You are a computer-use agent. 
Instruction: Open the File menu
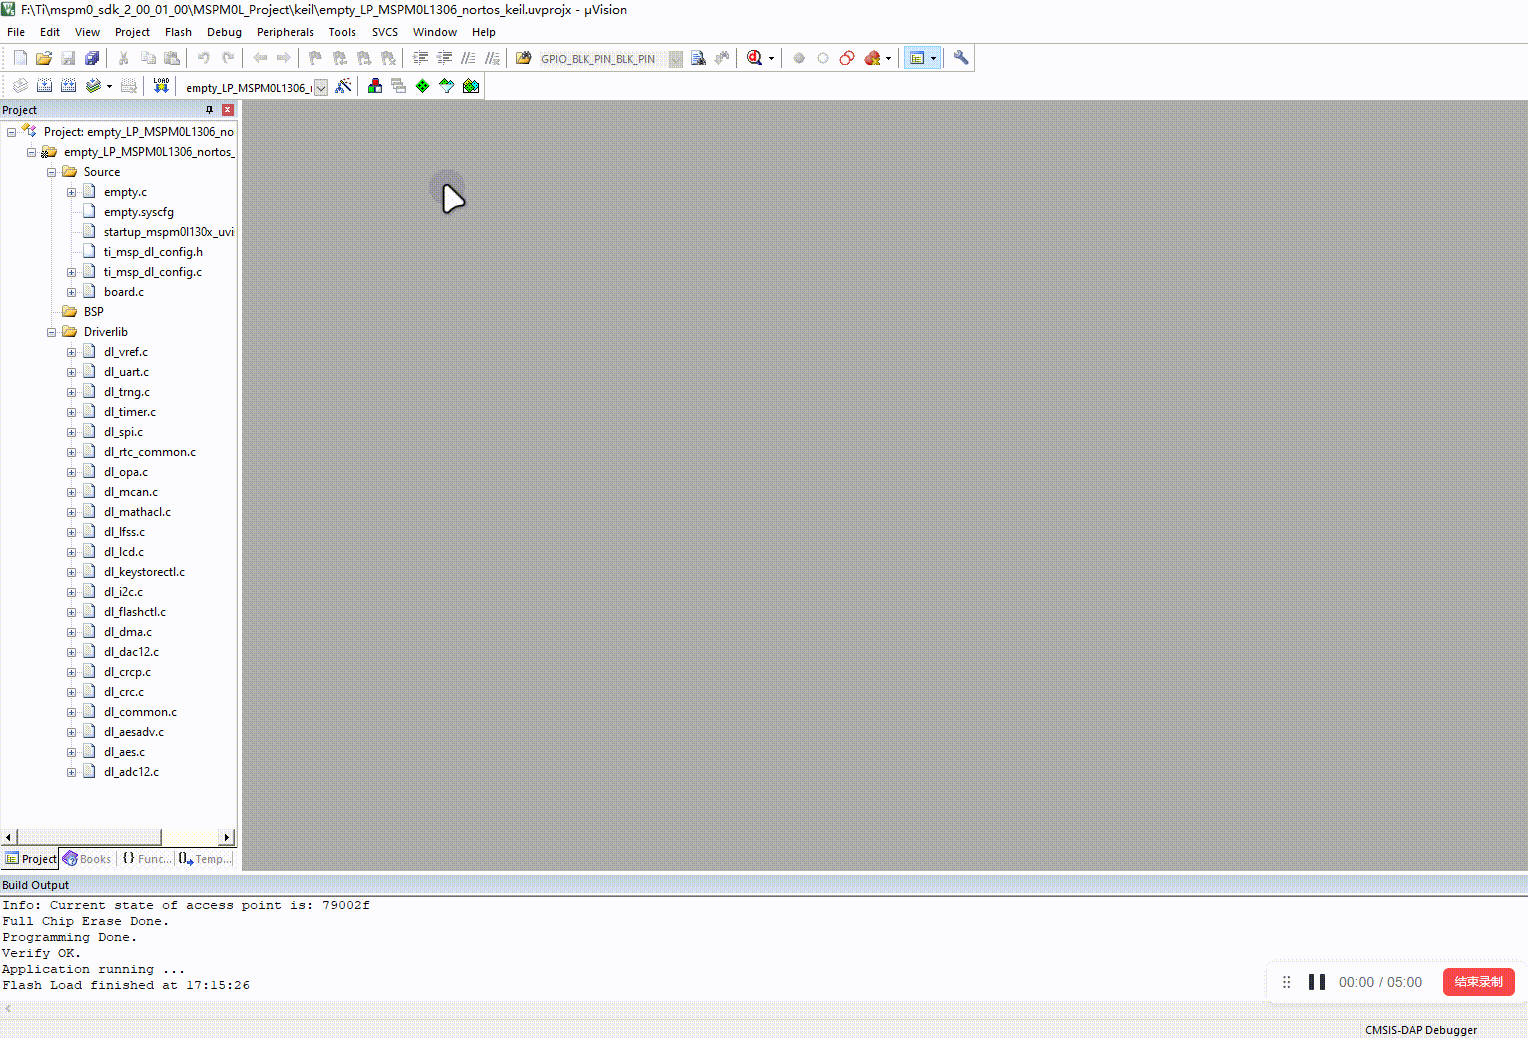tap(16, 32)
